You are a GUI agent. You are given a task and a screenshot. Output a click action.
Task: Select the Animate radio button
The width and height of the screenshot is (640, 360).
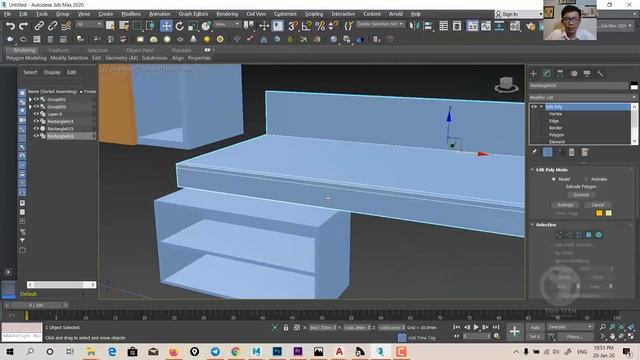tap(586, 179)
